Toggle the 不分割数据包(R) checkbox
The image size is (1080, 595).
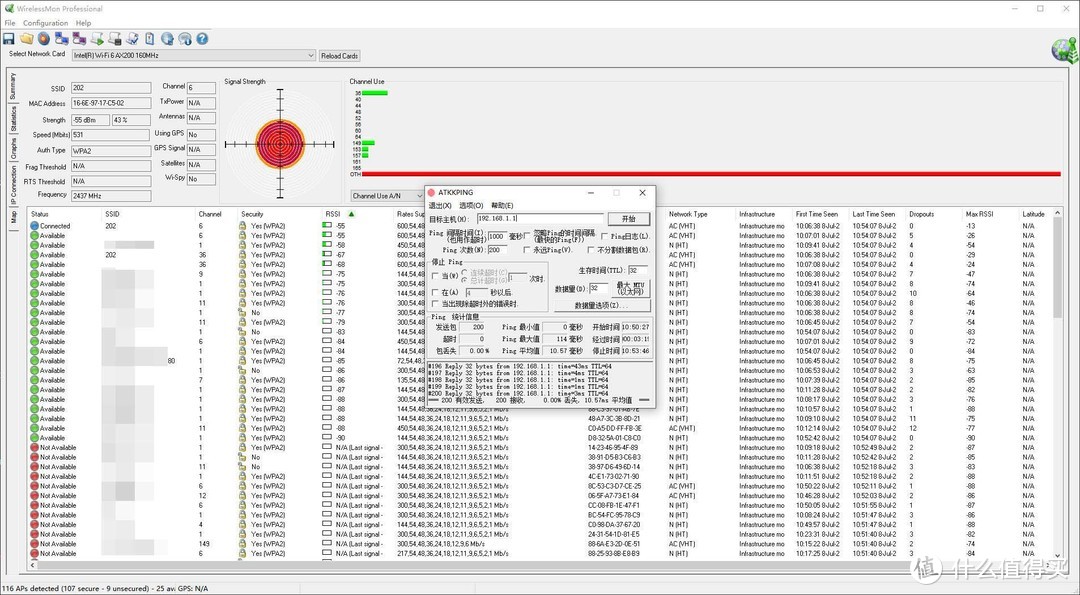click(x=591, y=250)
